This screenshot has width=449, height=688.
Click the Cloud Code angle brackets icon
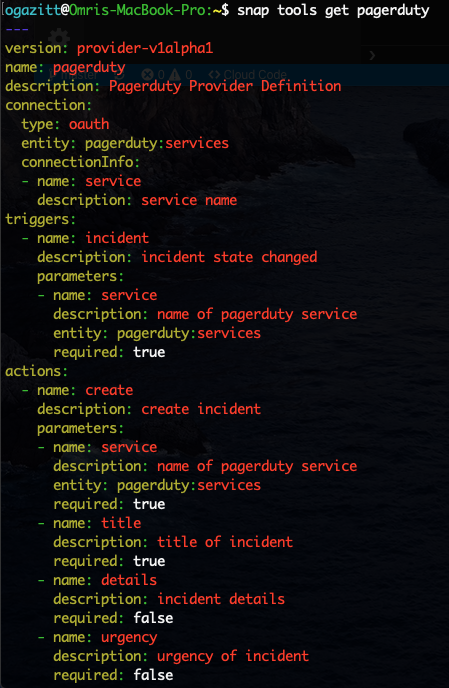214,75
